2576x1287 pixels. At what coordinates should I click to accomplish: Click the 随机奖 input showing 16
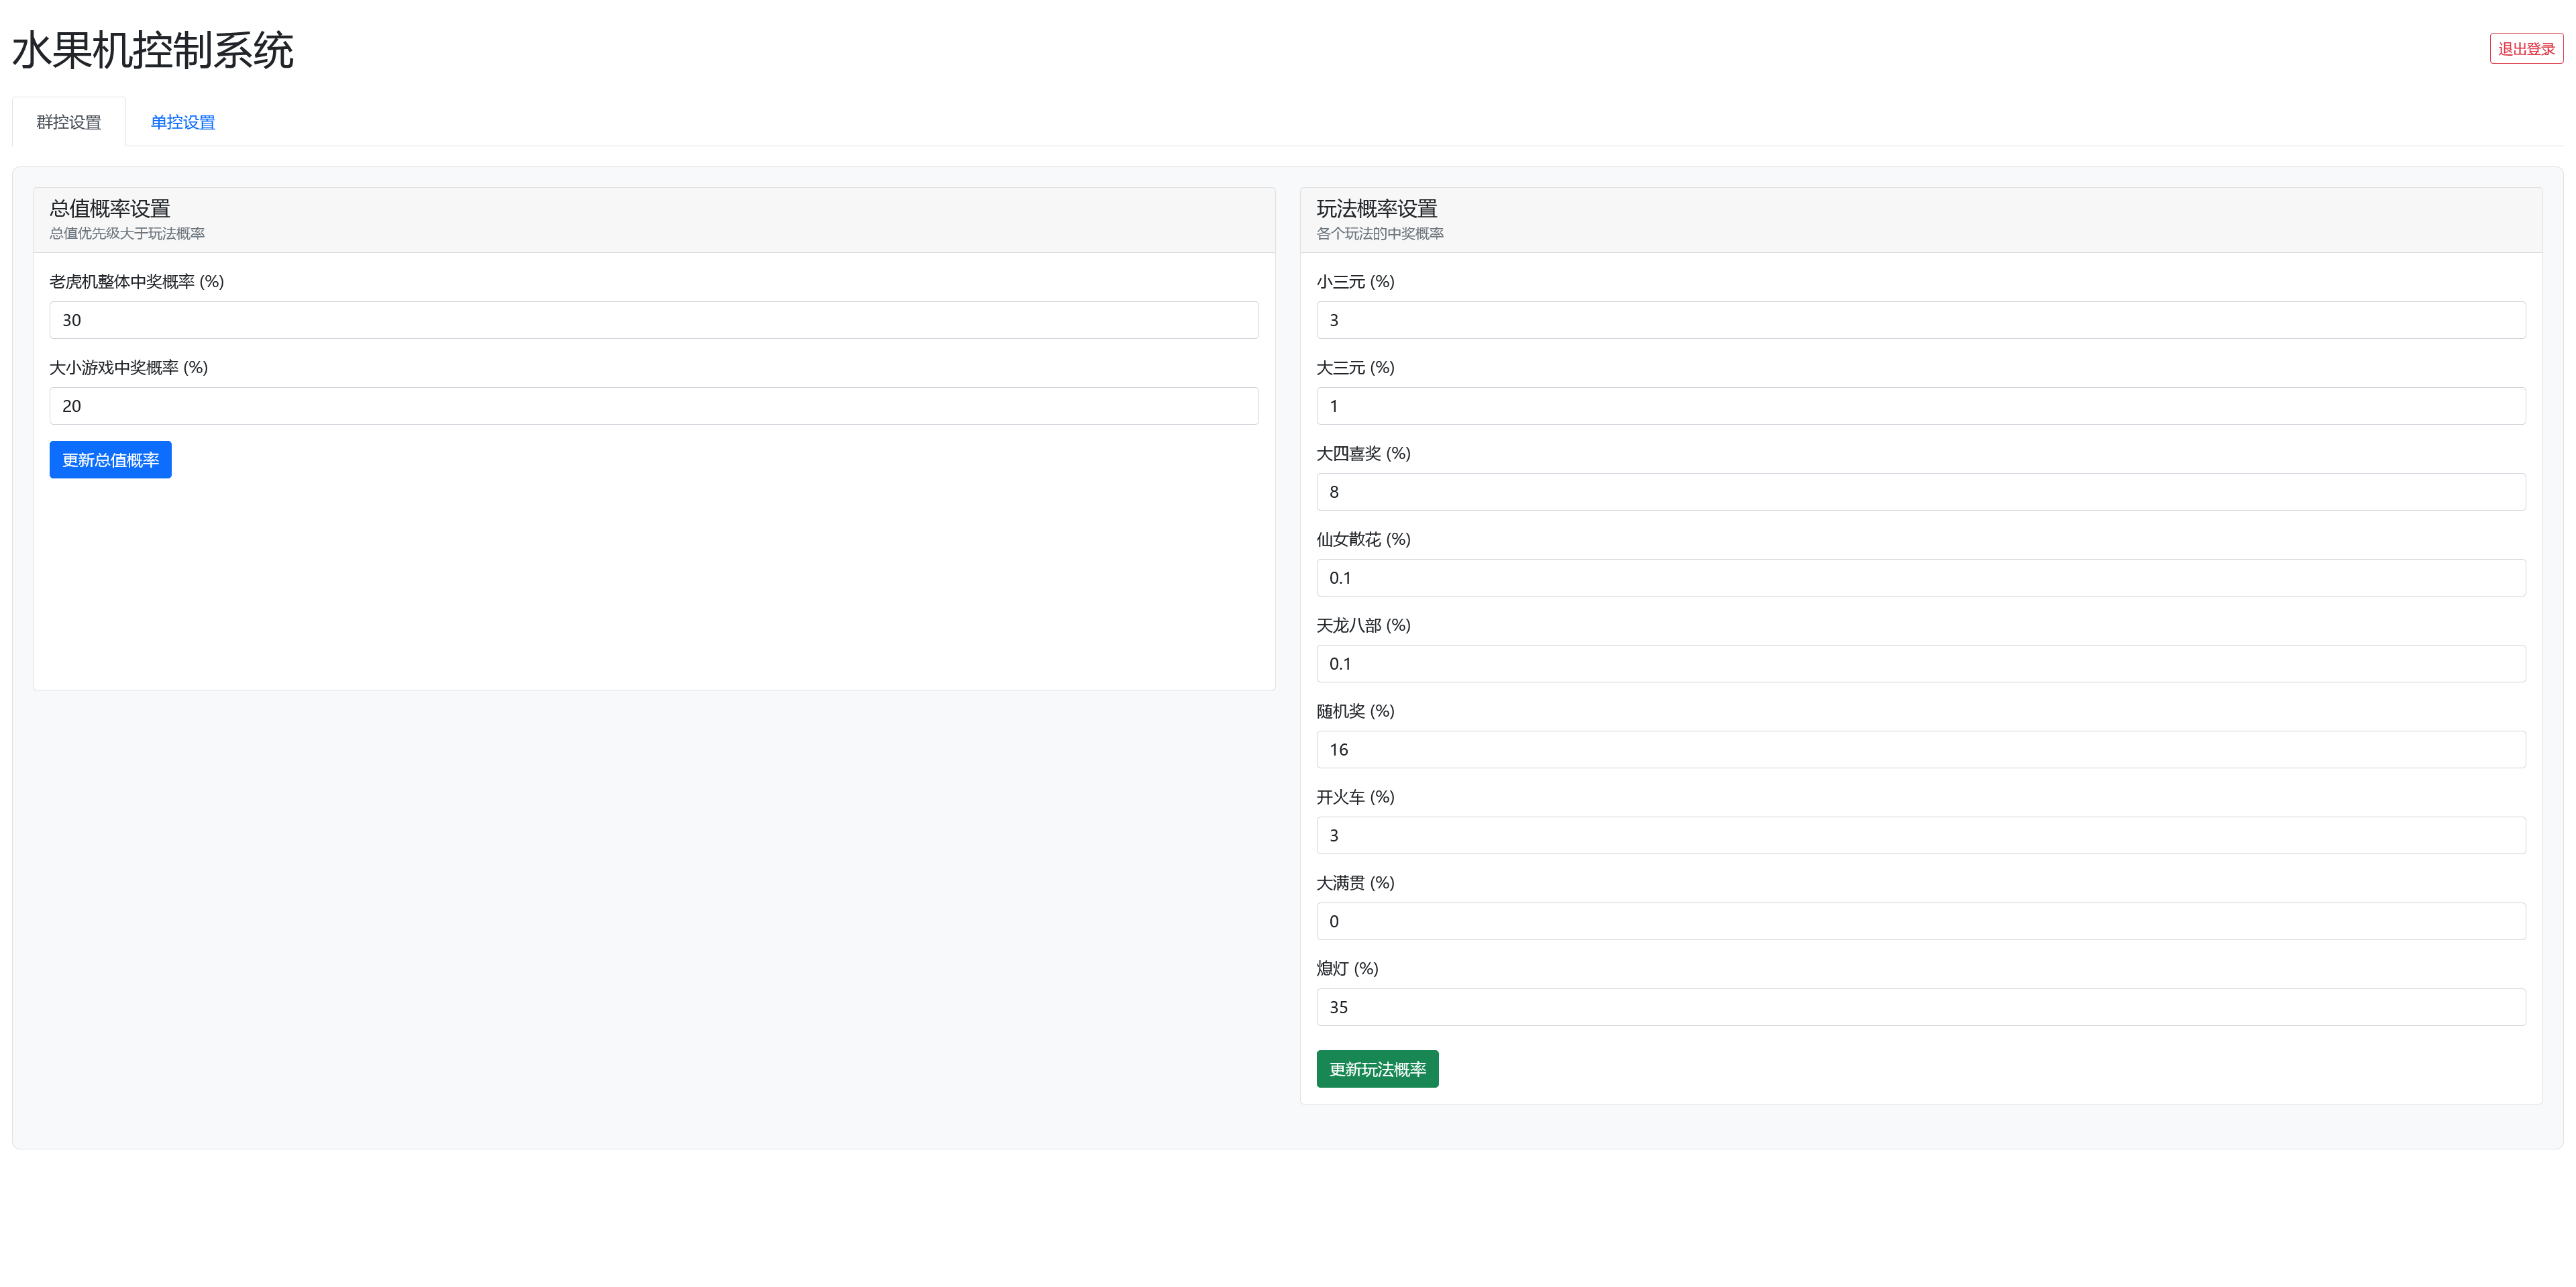click(x=1920, y=750)
